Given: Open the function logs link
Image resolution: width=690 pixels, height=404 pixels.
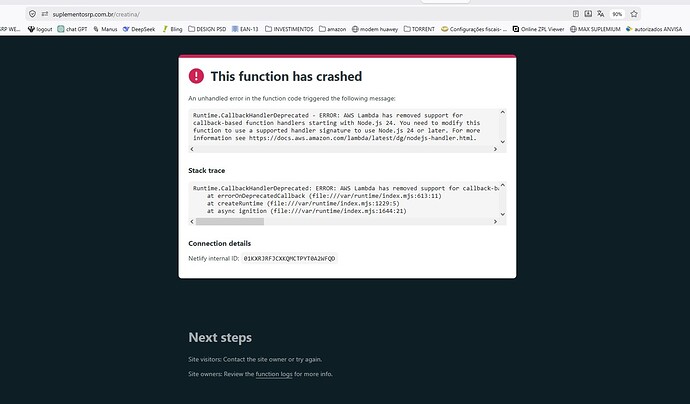Looking at the screenshot, I should click(x=274, y=374).
